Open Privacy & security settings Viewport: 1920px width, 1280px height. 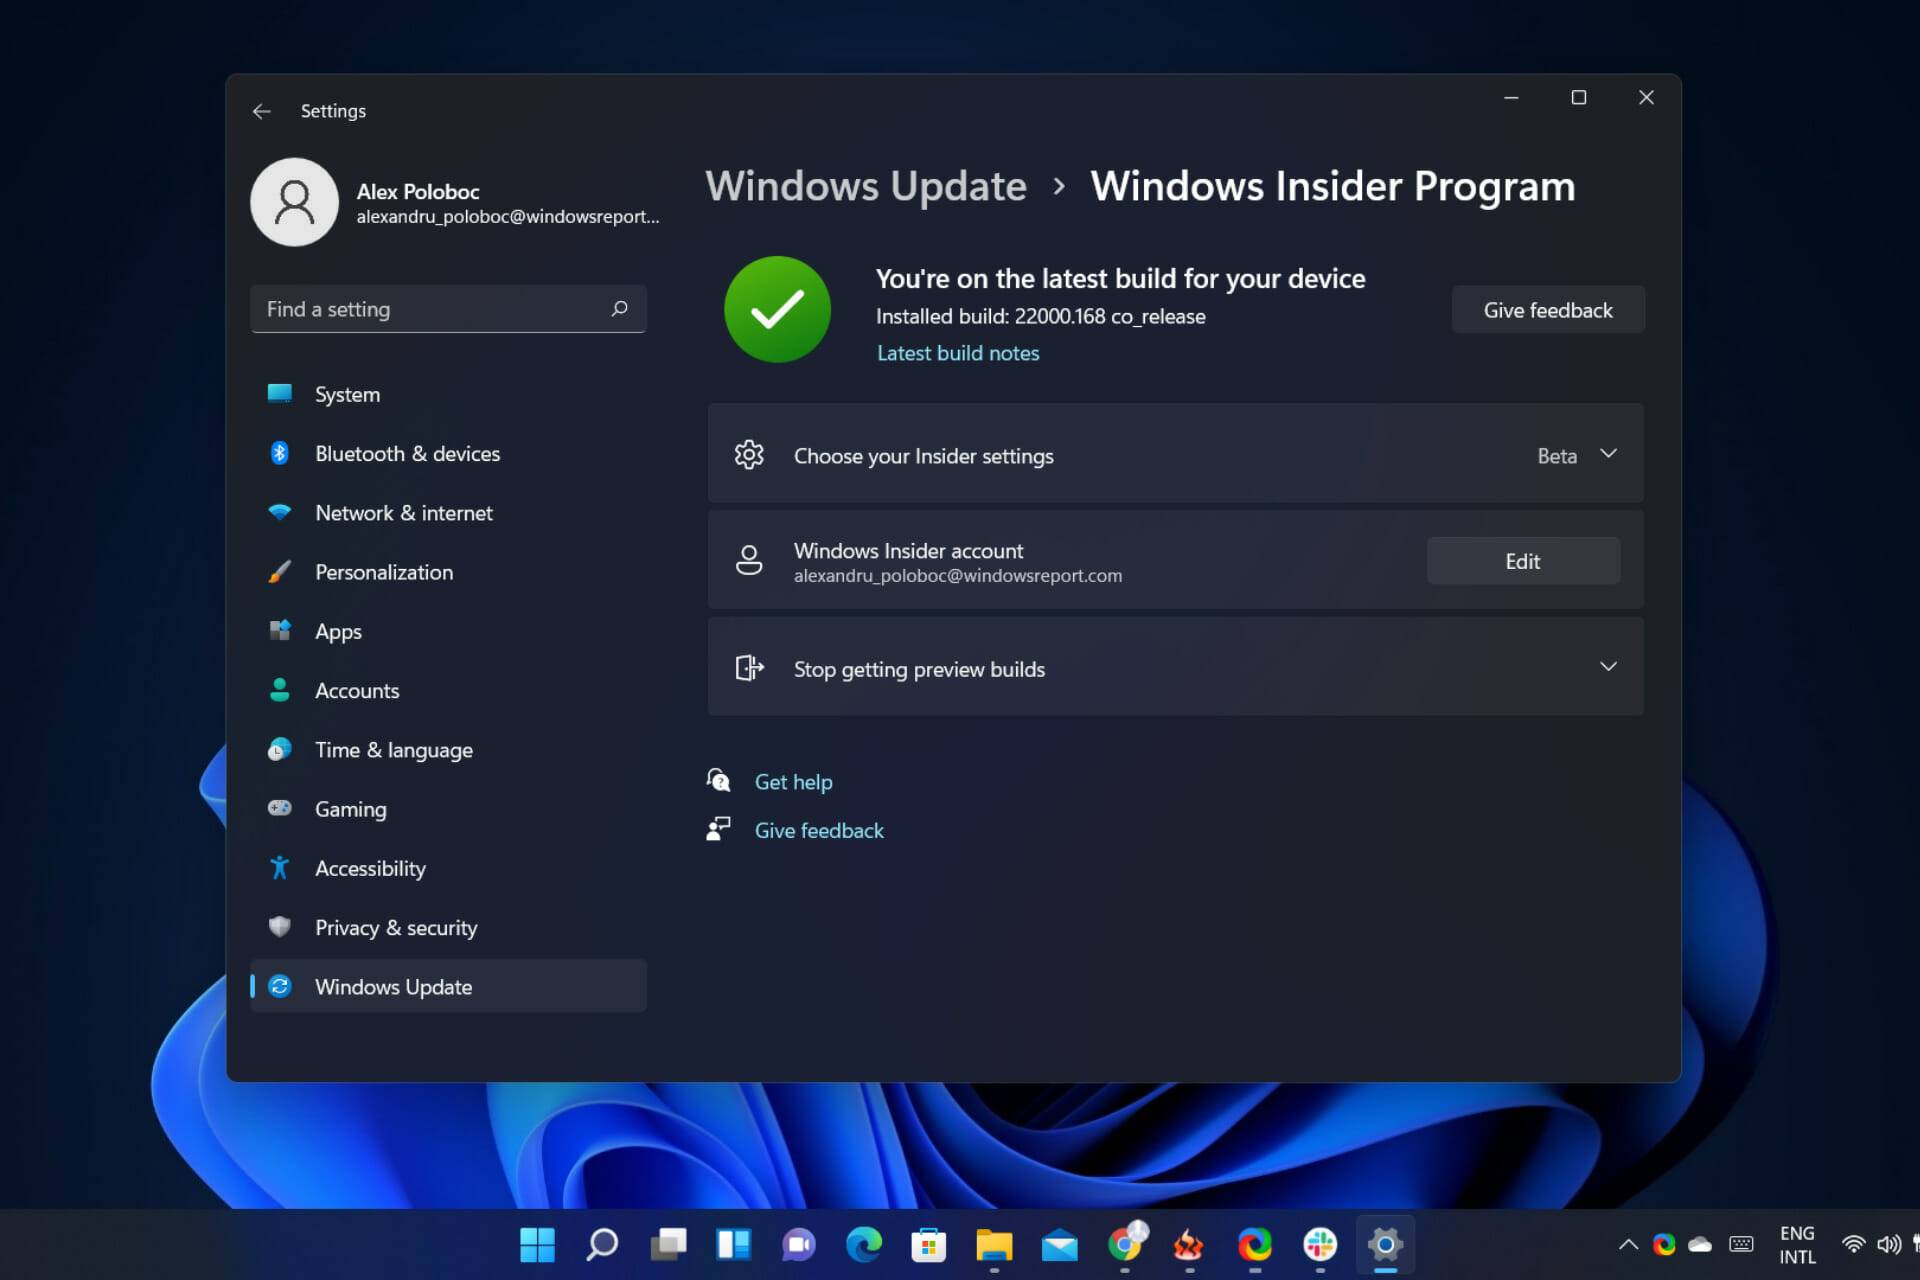pos(396,926)
